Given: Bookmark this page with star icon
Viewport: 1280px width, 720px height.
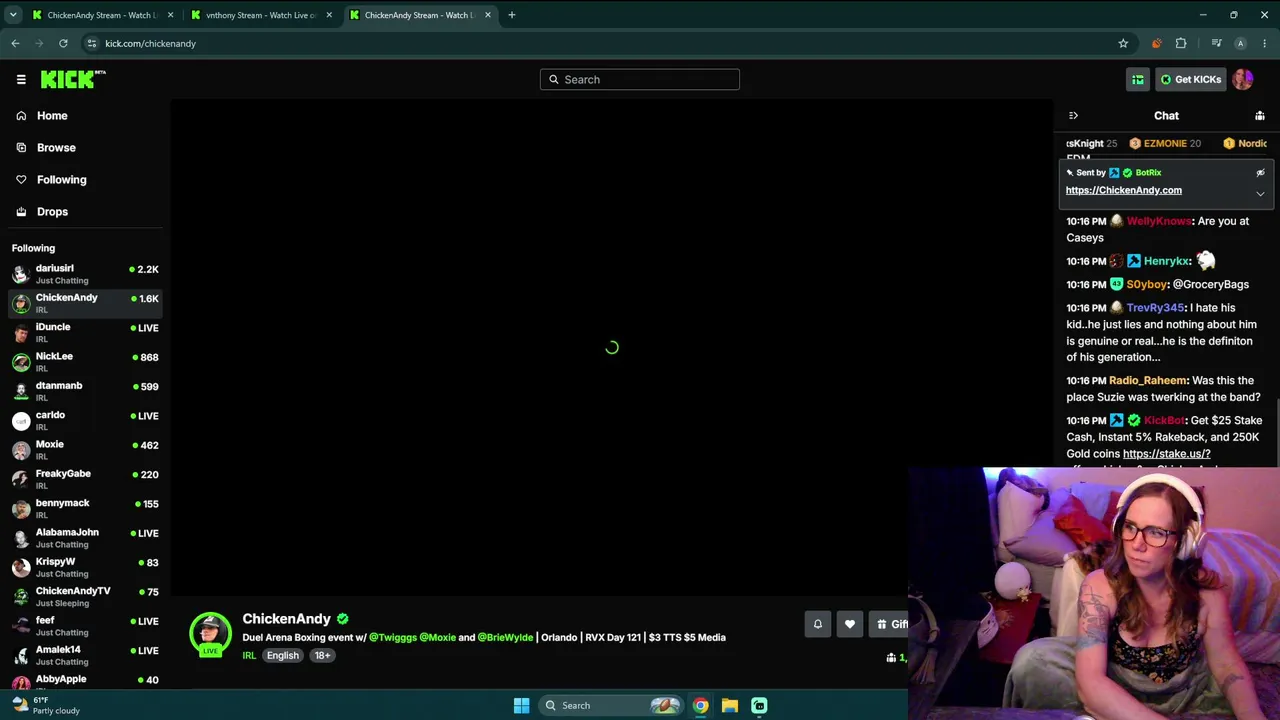Looking at the screenshot, I should coord(1123,44).
